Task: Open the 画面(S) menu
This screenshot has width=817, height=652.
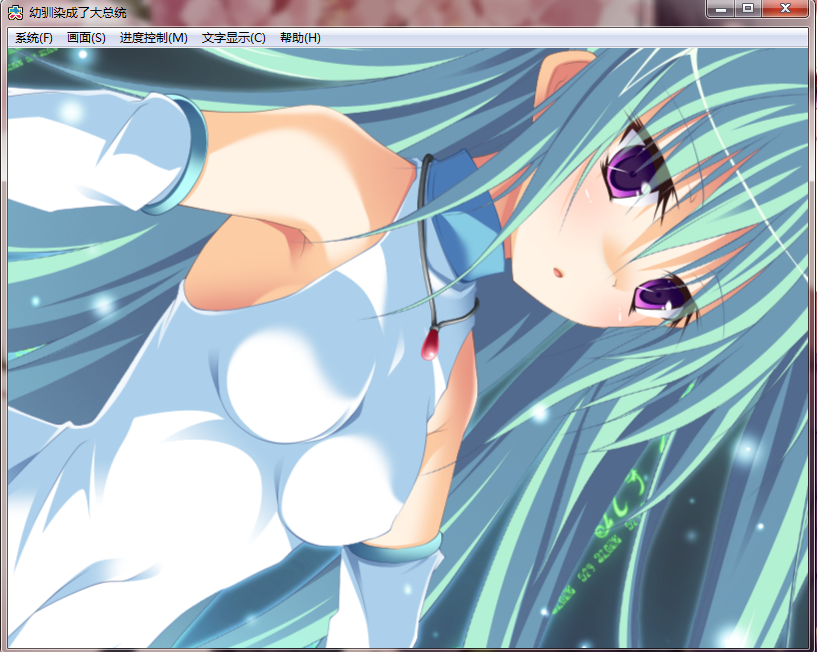Action: [86, 38]
